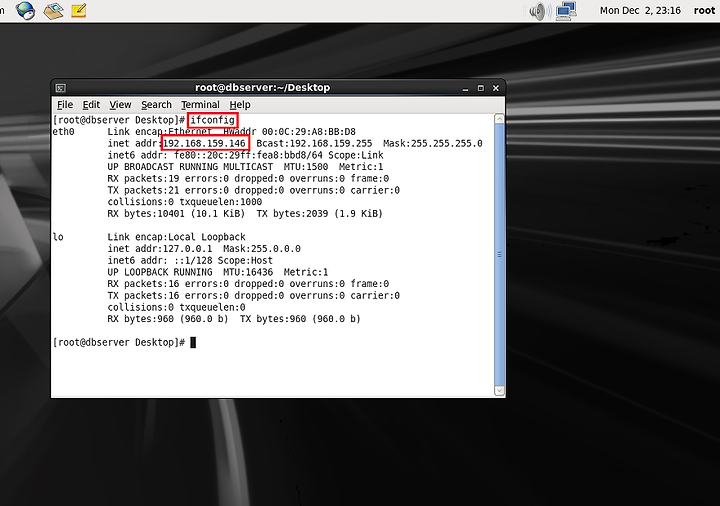
Task: Open the network connection monitors icon
Action: point(566,11)
